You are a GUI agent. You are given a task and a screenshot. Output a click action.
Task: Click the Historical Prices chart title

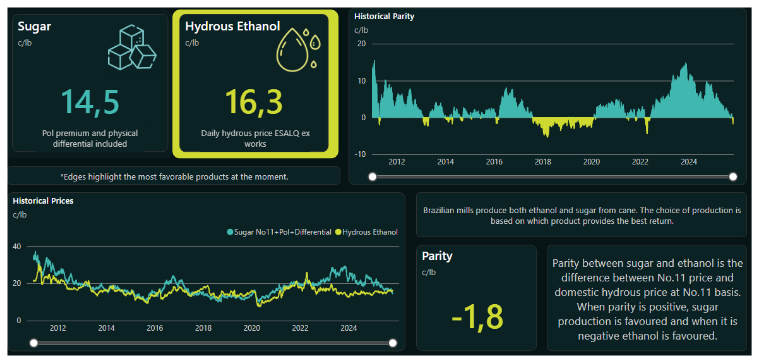[43, 200]
